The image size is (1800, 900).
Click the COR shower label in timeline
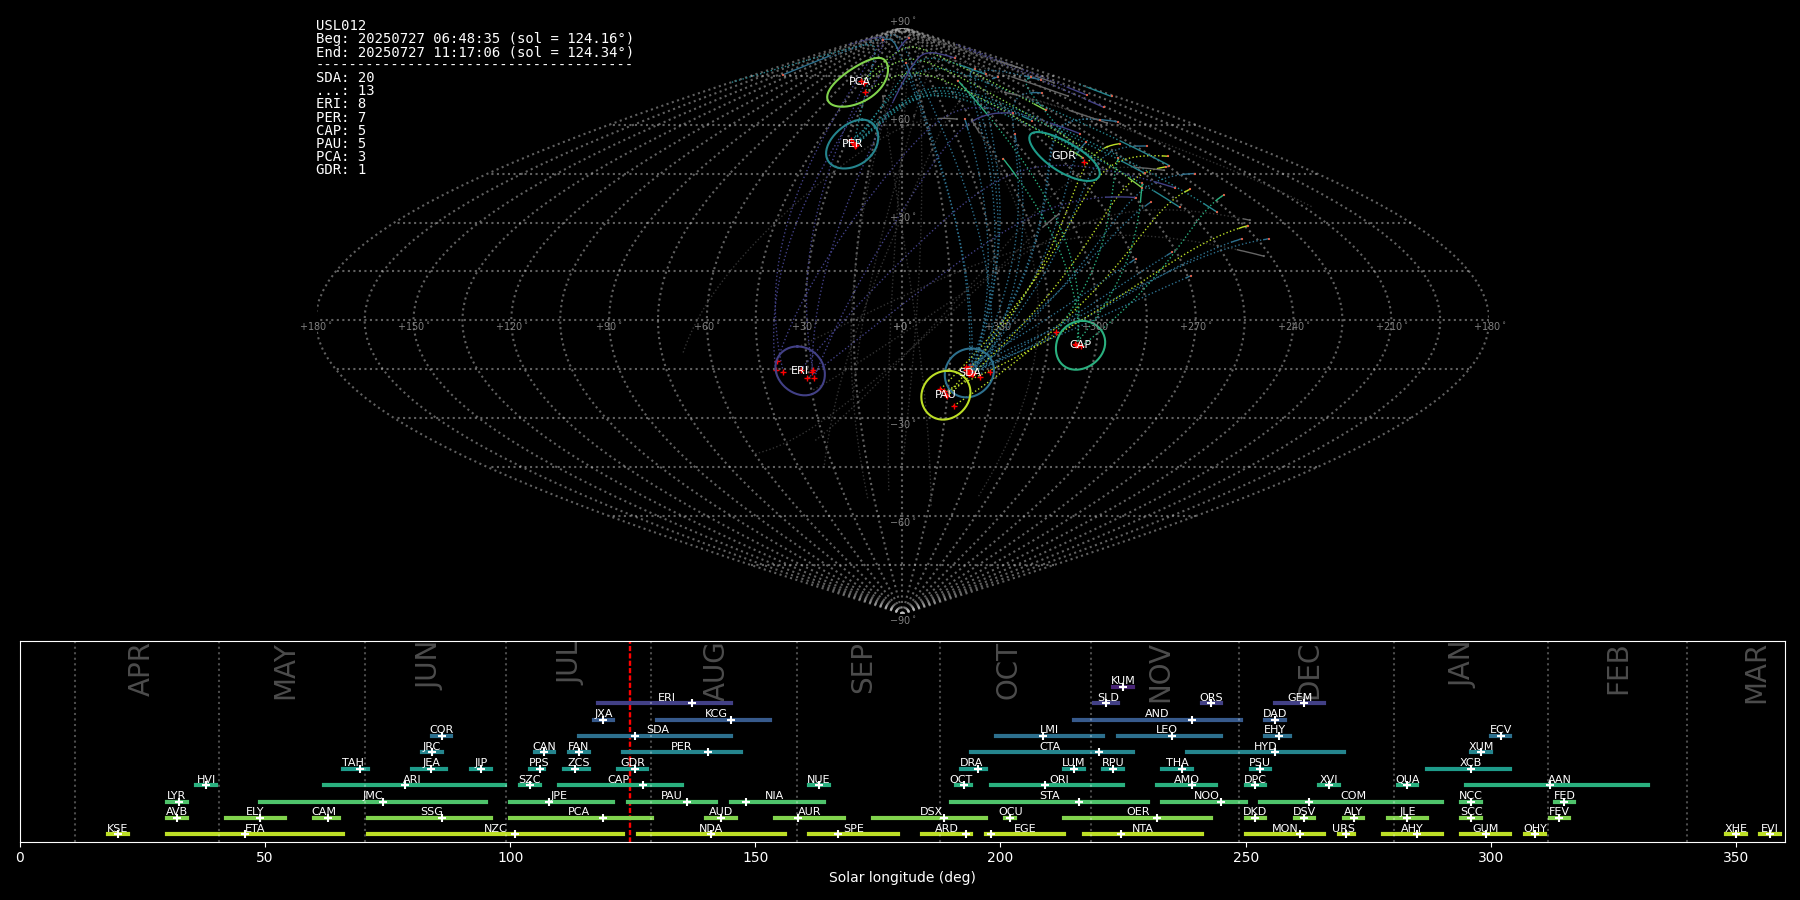441,730
